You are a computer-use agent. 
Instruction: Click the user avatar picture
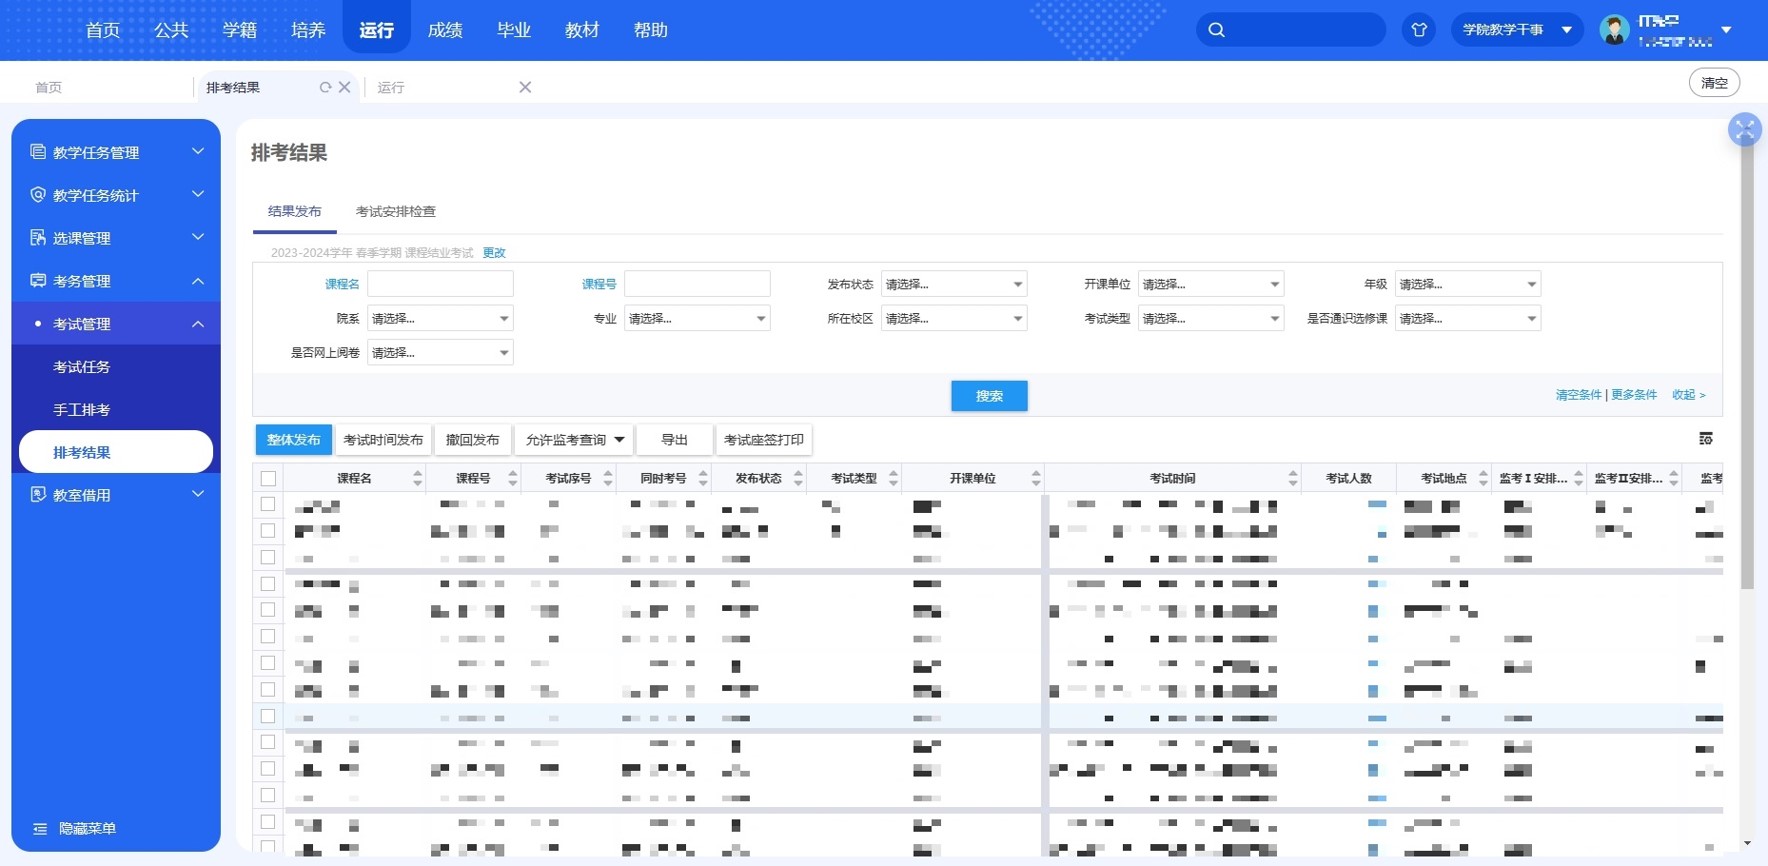pos(1614,30)
